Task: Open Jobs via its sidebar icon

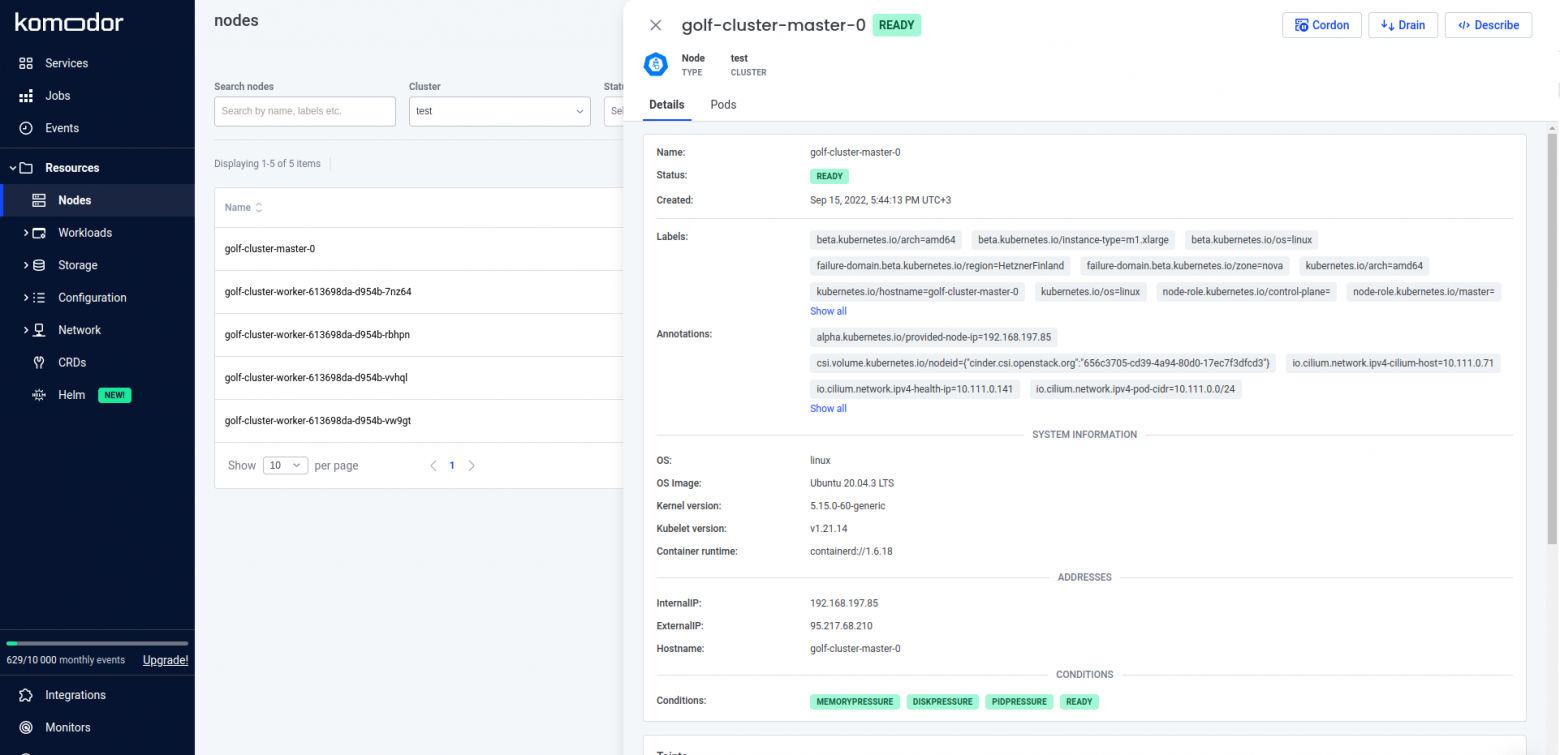Action: pos(26,96)
